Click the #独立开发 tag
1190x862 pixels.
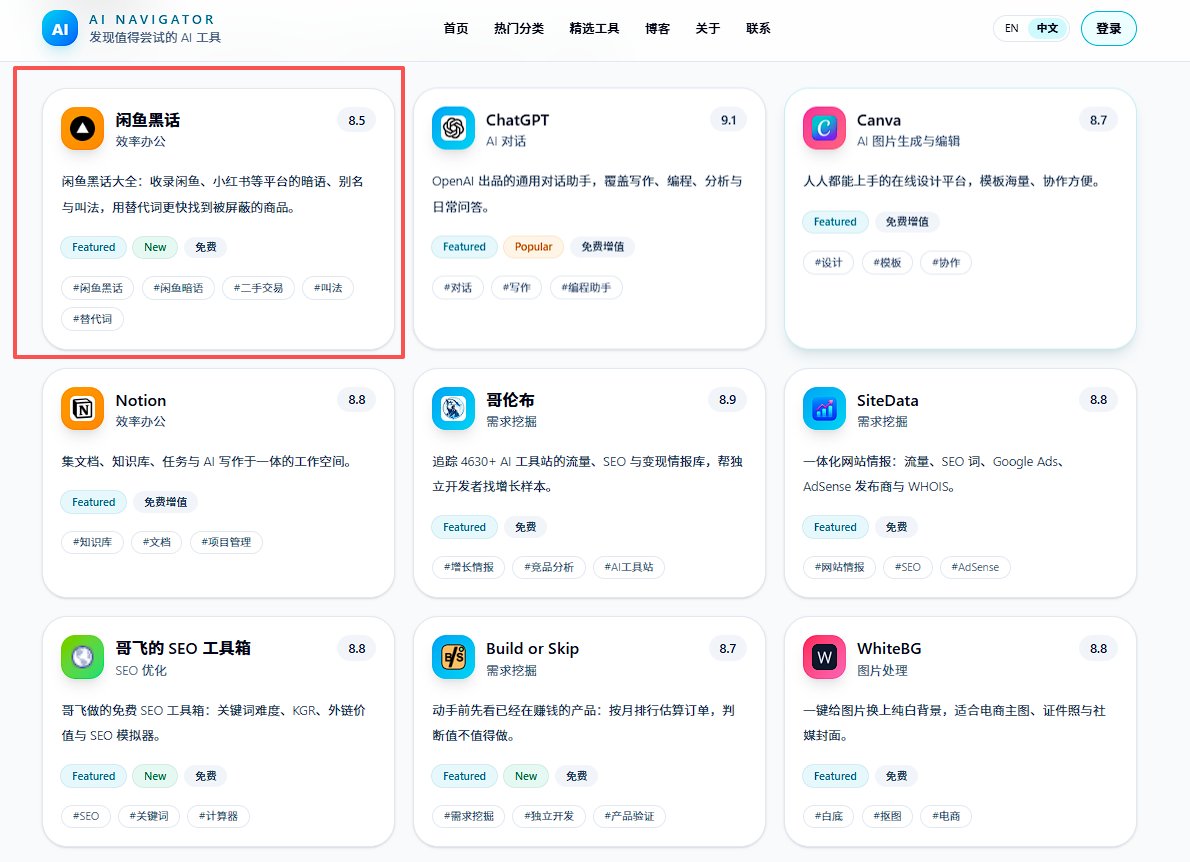click(x=549, y=816)
